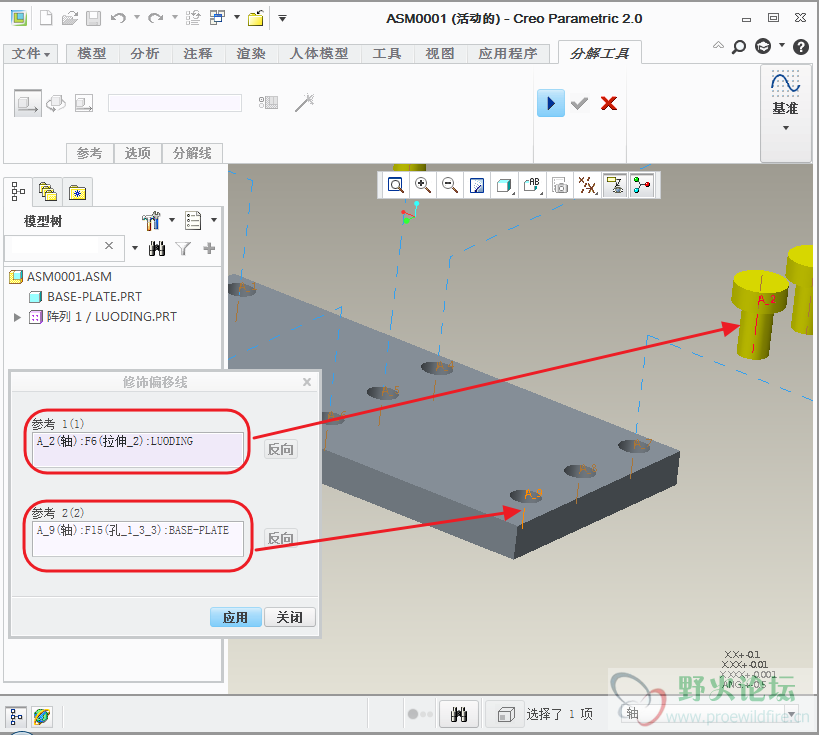The image size is (819, 735).
Task: Collapse the ribbon with the up chevron
Action: tap(718, 45)
